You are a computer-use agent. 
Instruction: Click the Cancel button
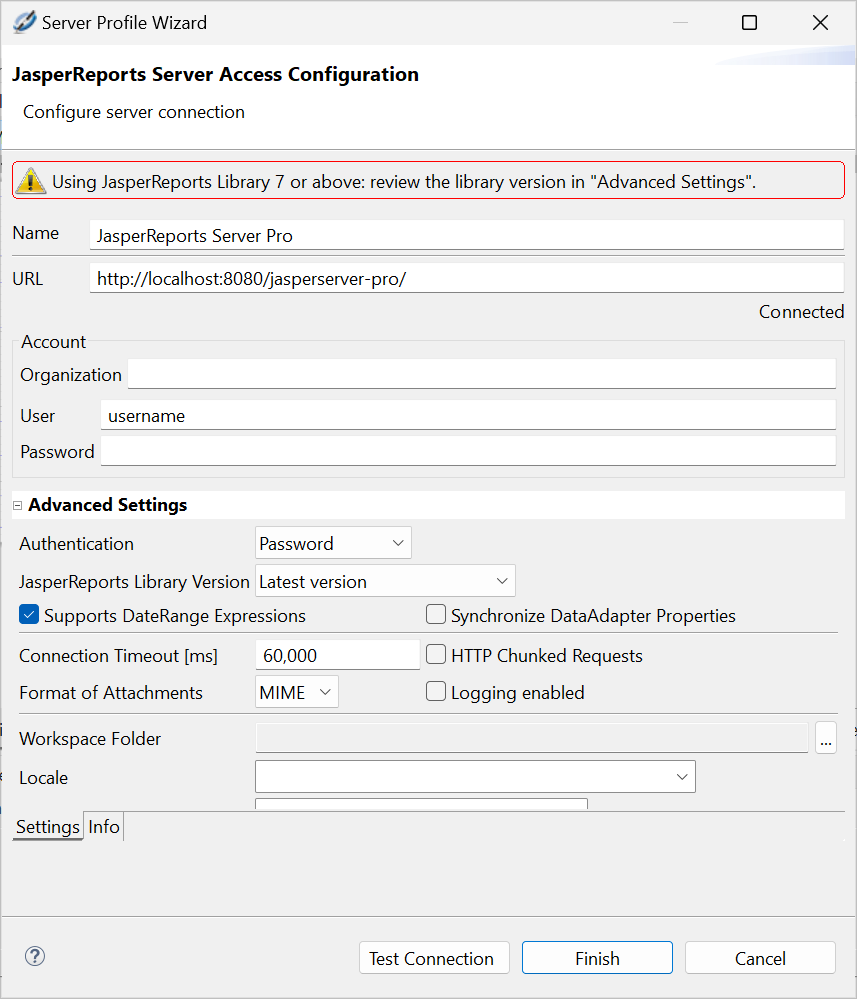pyautogui.click(x=760, y=958)
